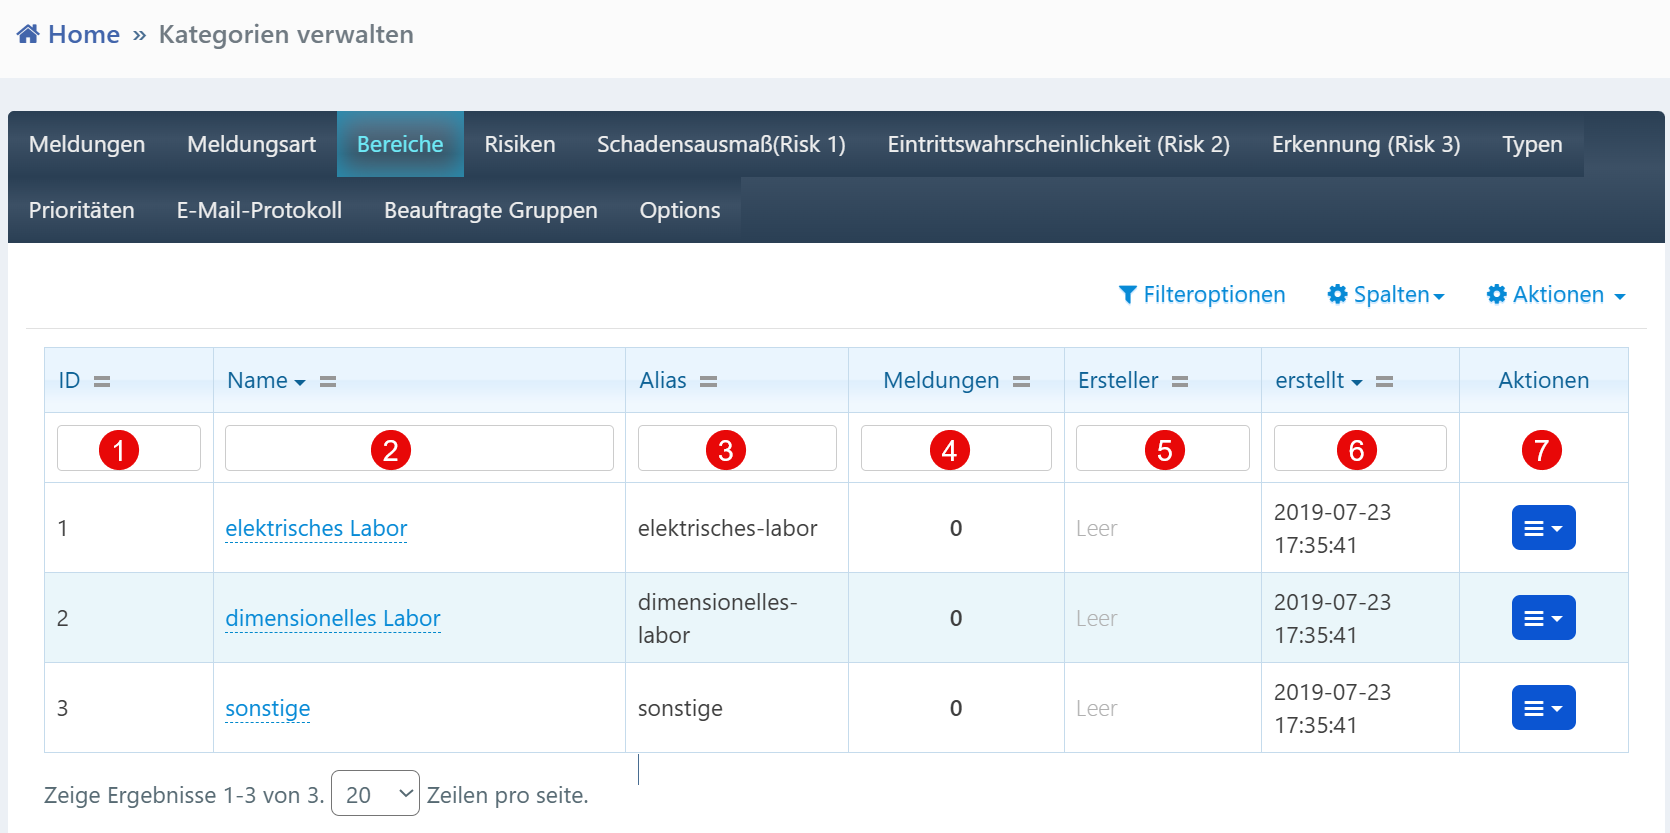Expand the Spalten dropdown
1670x833 pixels.
[x=1386, y=295]
